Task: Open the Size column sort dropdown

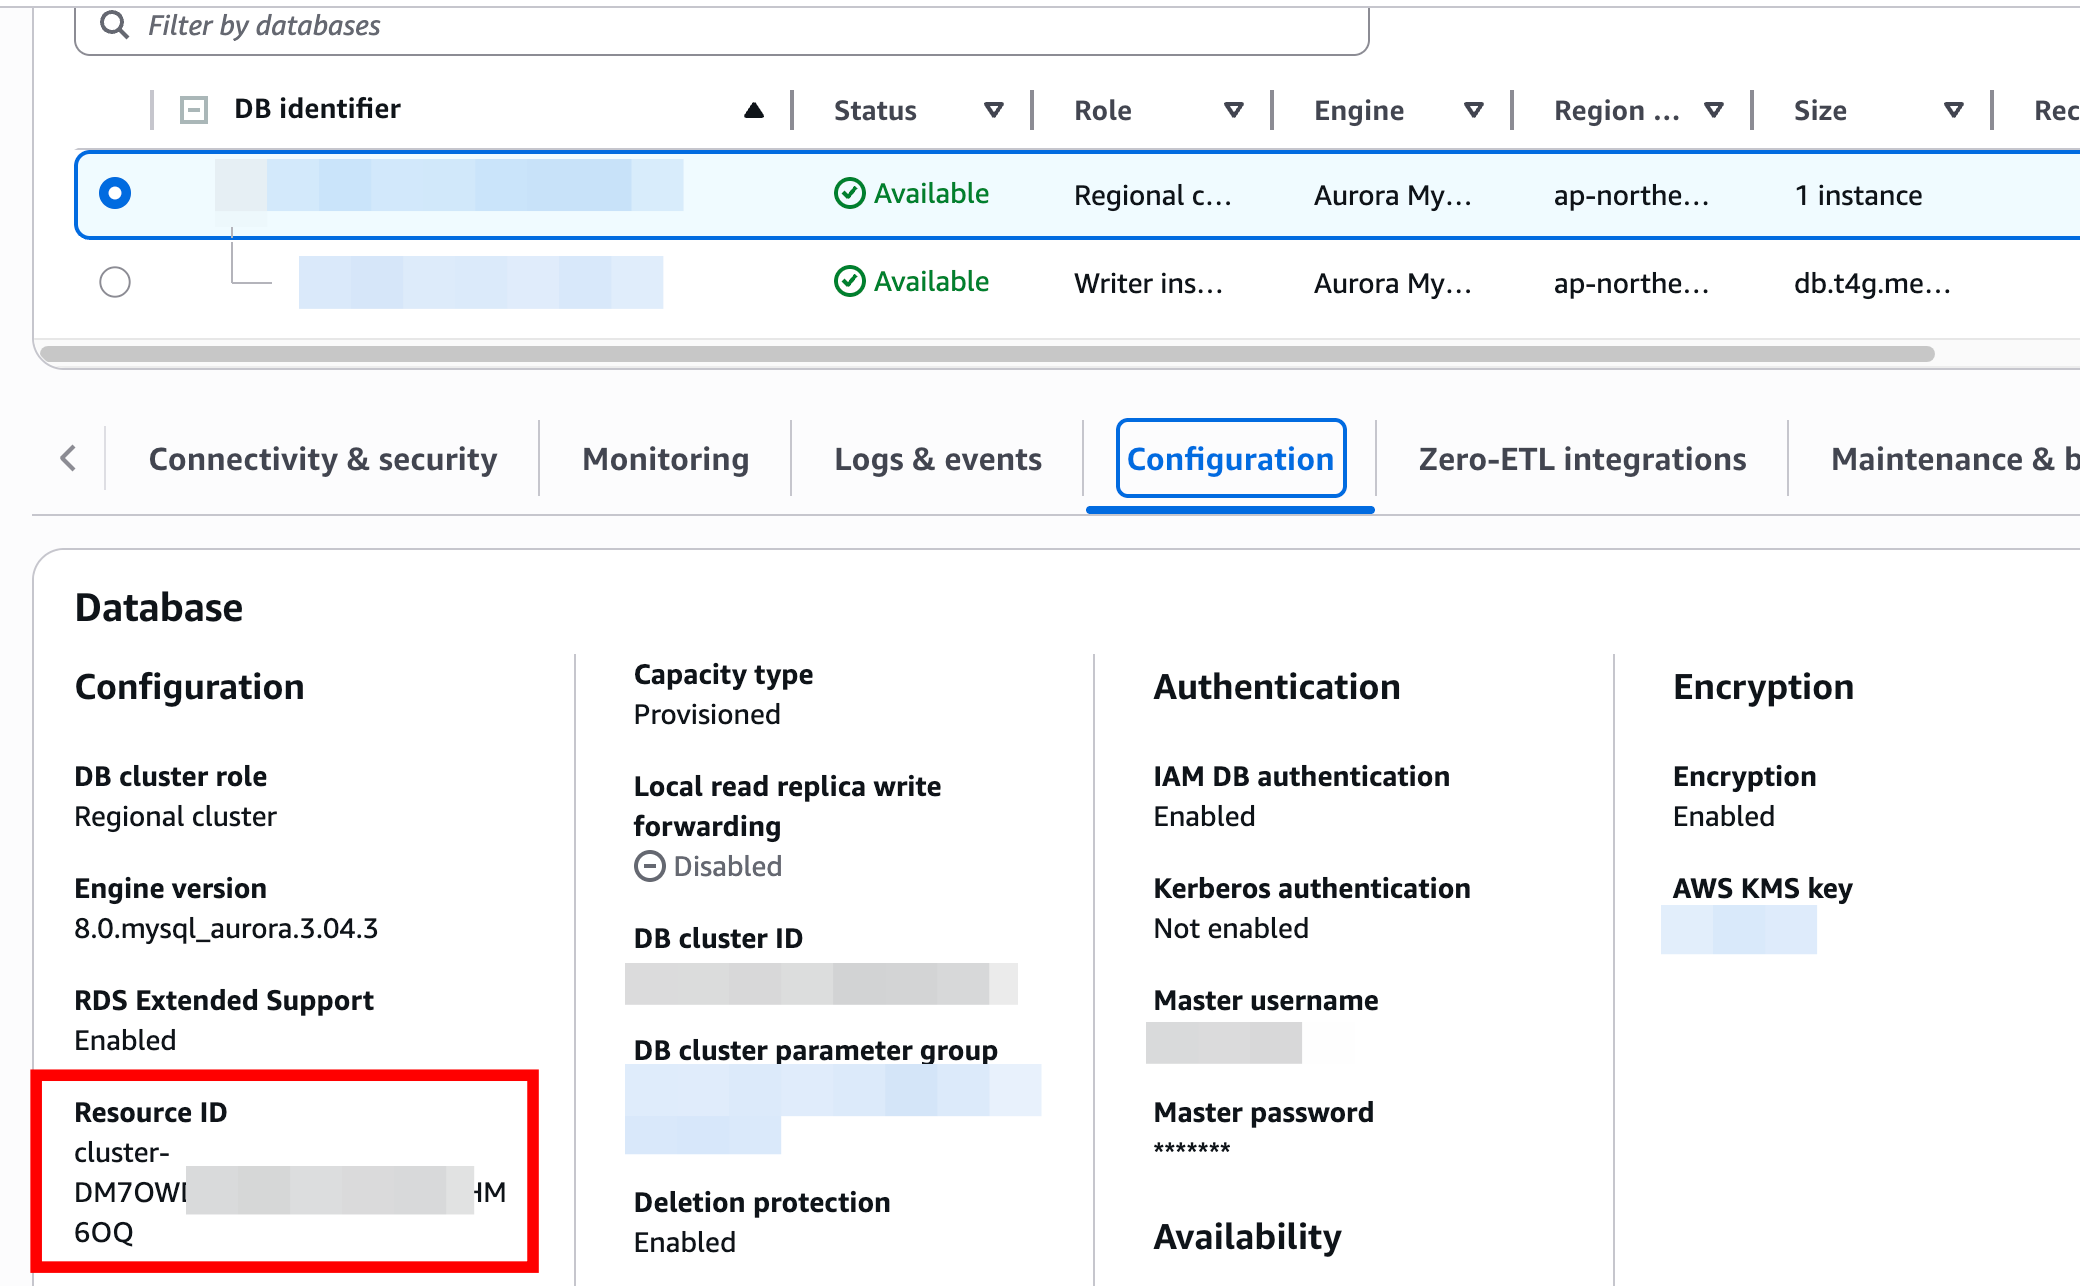Action: [x=1953, y=110]
